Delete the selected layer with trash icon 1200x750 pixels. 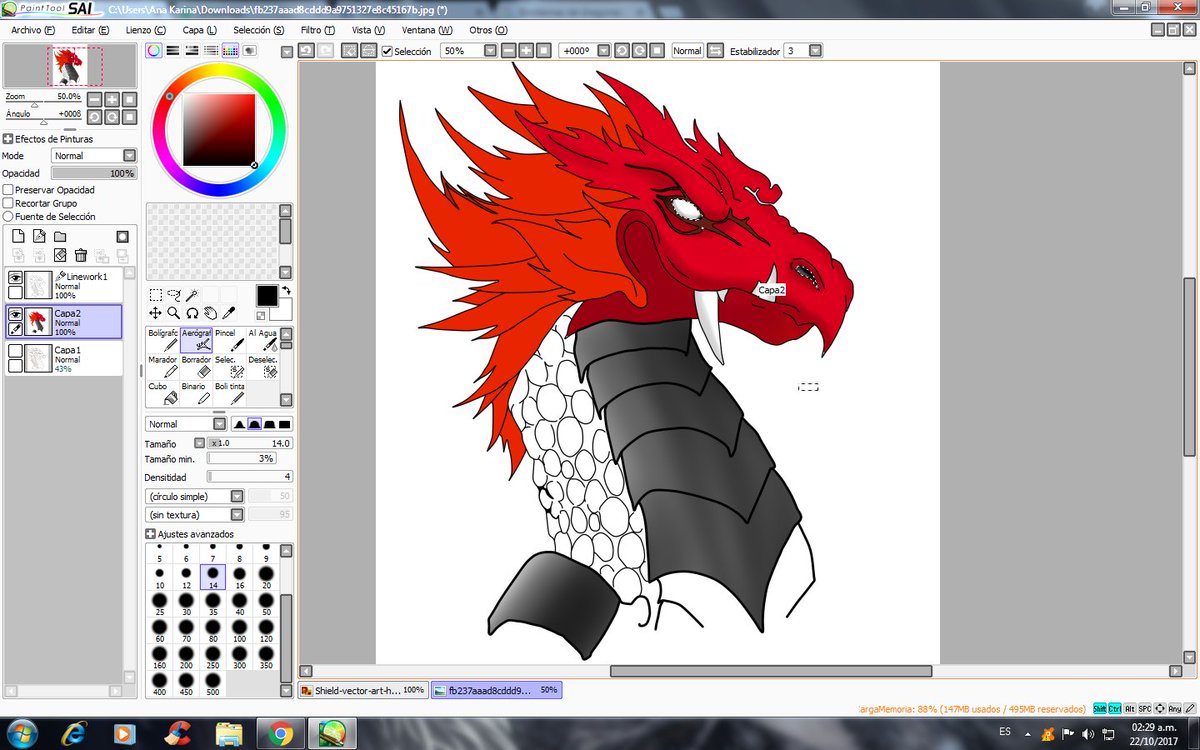(x=81, y=256)
